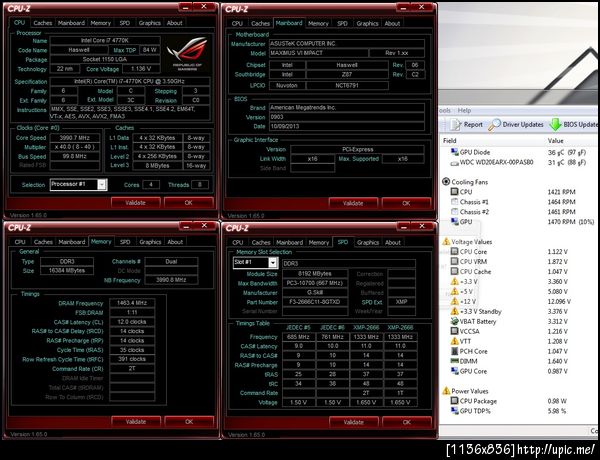Click Validate in the Mainboard window
This screenshot has width=600, height=460.
pos(353,203)
